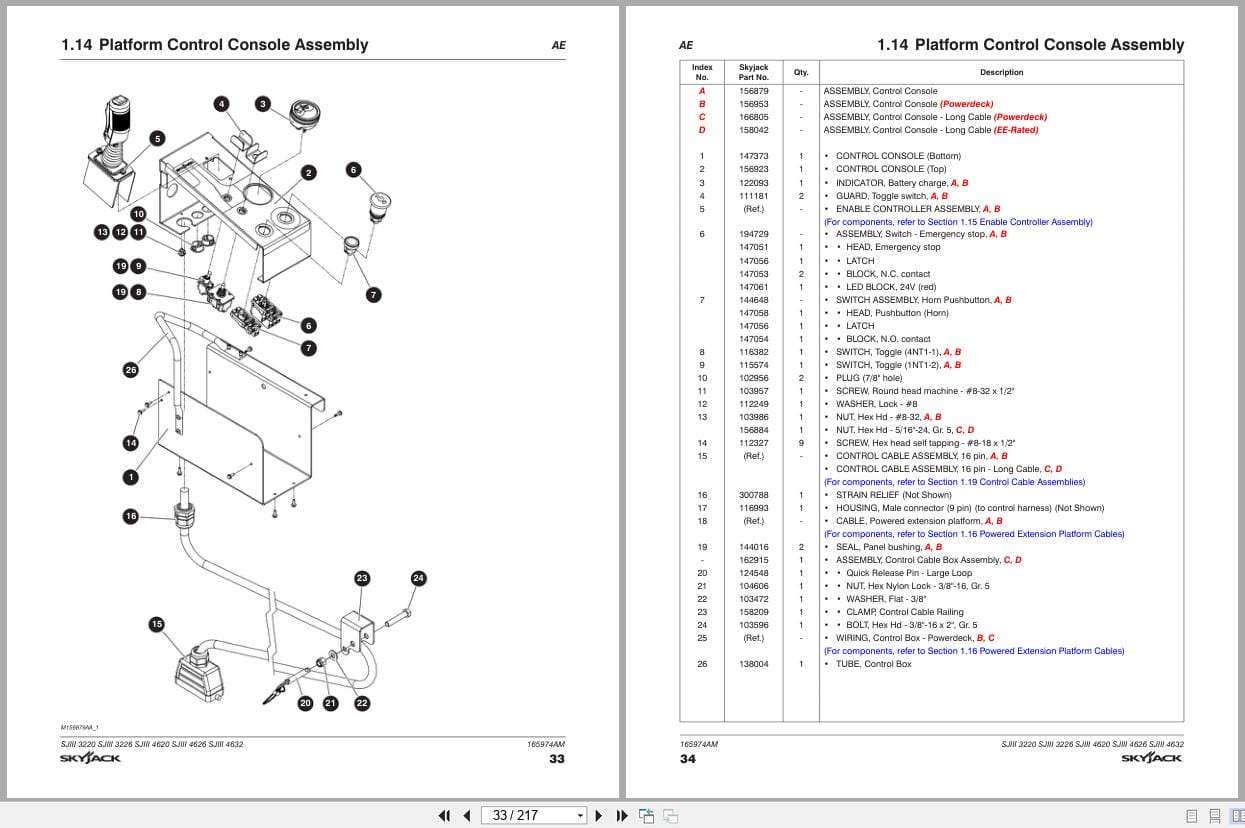Click 'CLAMP, Control Cable Railing' description
This screenshot has width=1245, height=828.
pos(905,612)
